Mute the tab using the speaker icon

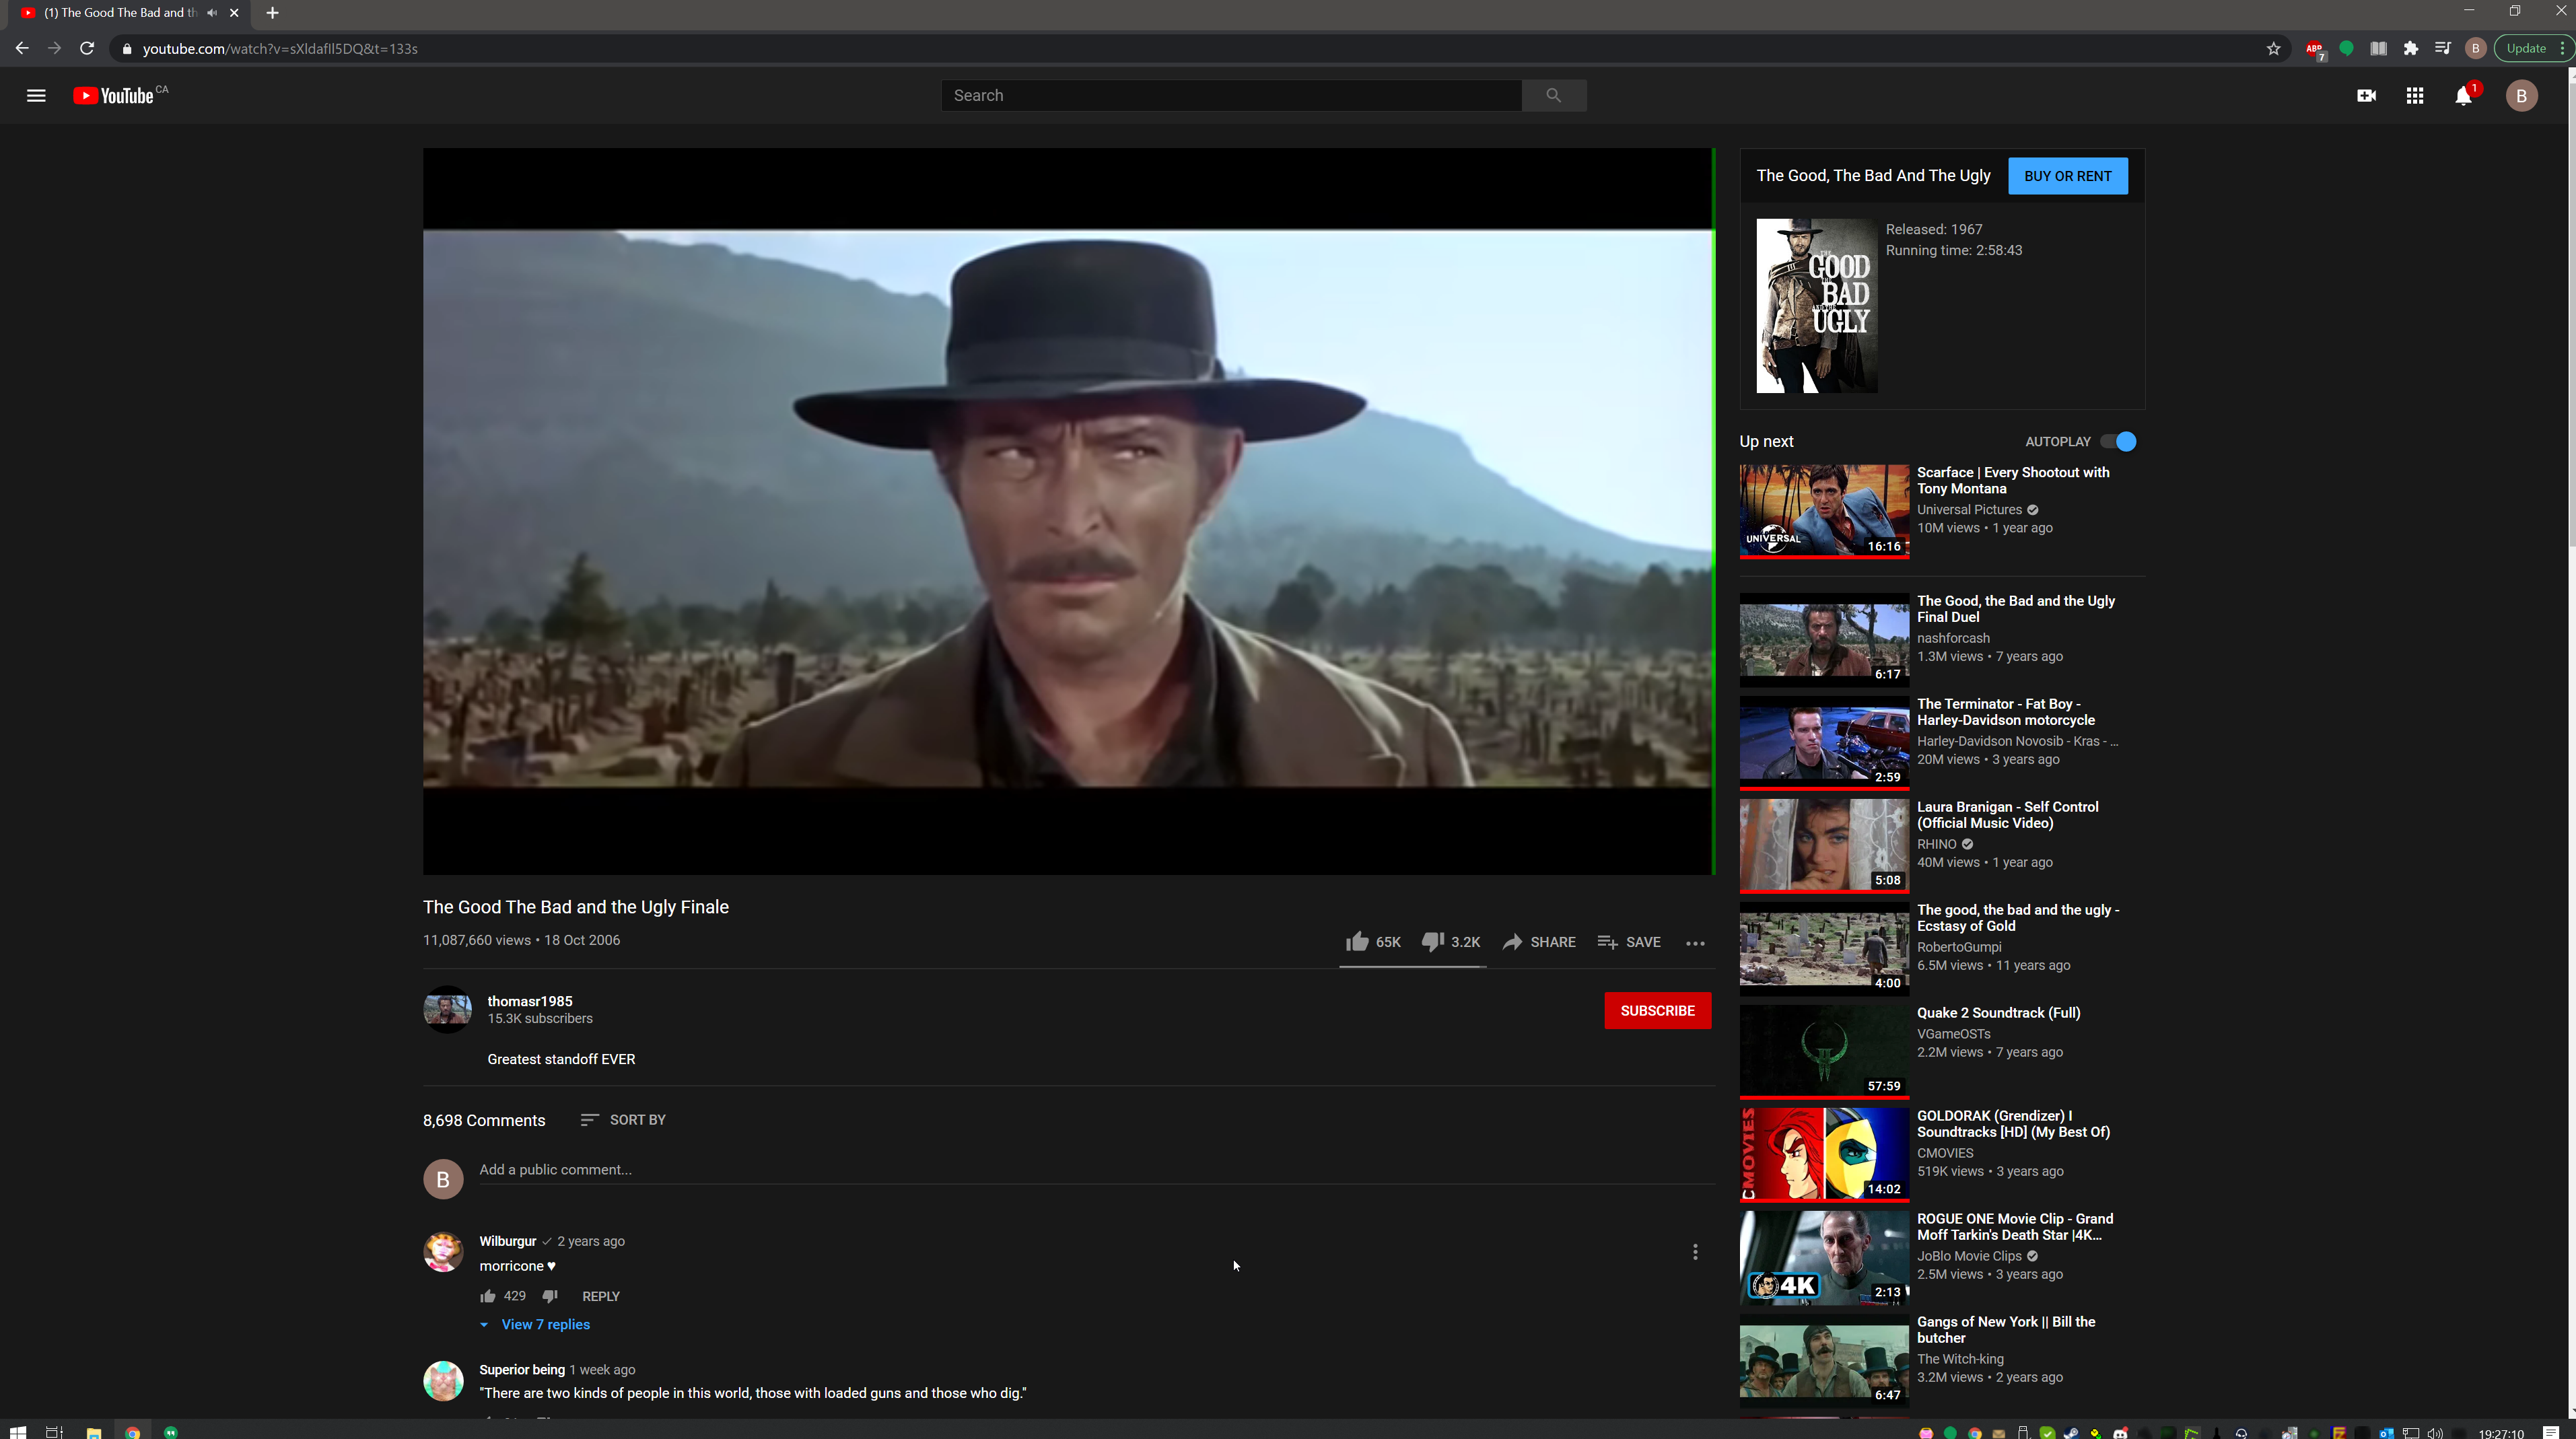coord(212,13)
